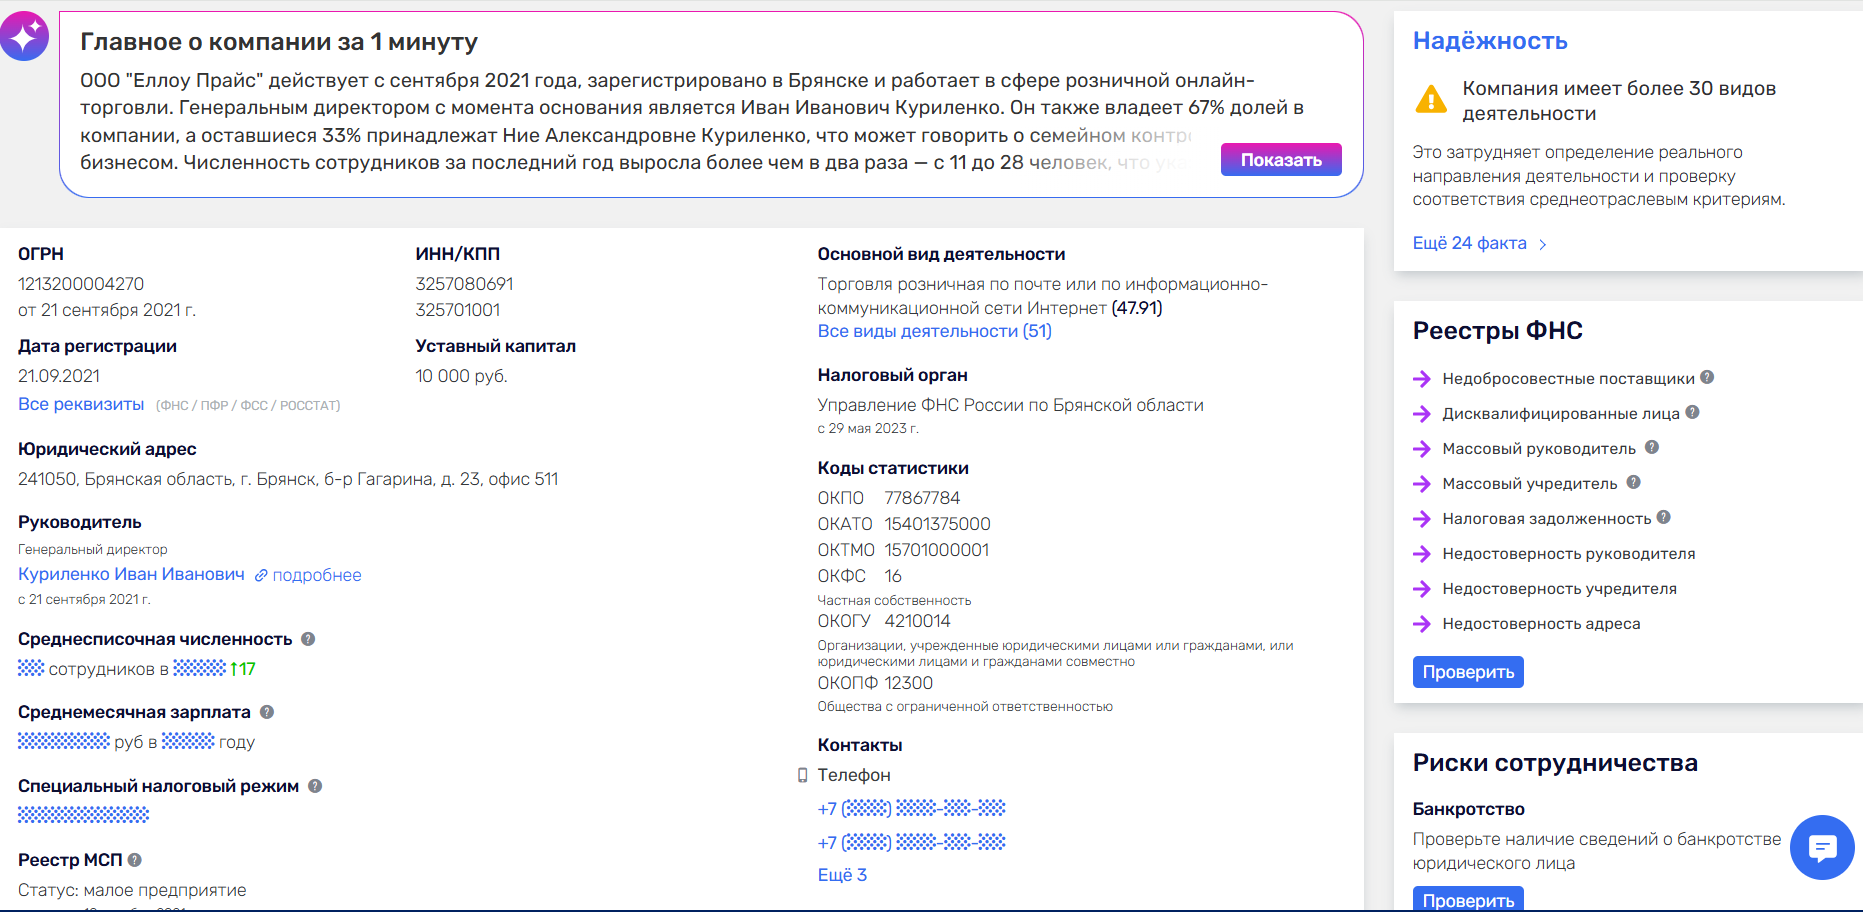
Task: Click help icon next to Среднесписочная численность
Action: [x=308, y=639]
